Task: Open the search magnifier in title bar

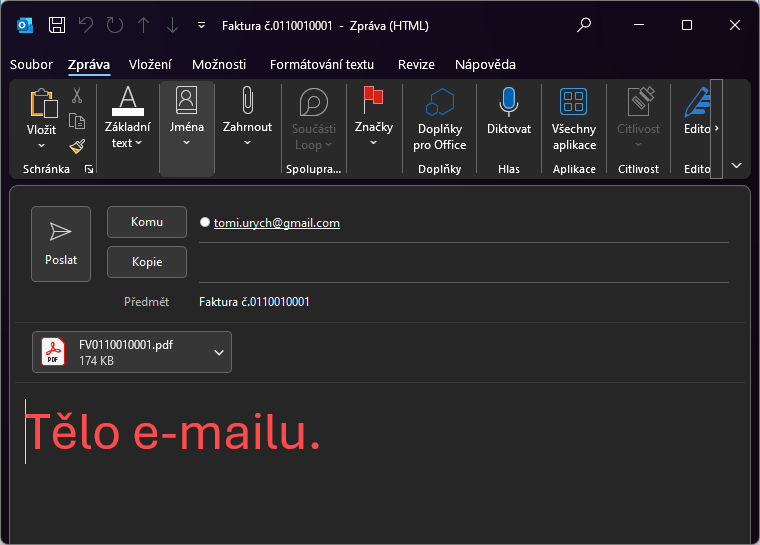Action: pos(584,25)
